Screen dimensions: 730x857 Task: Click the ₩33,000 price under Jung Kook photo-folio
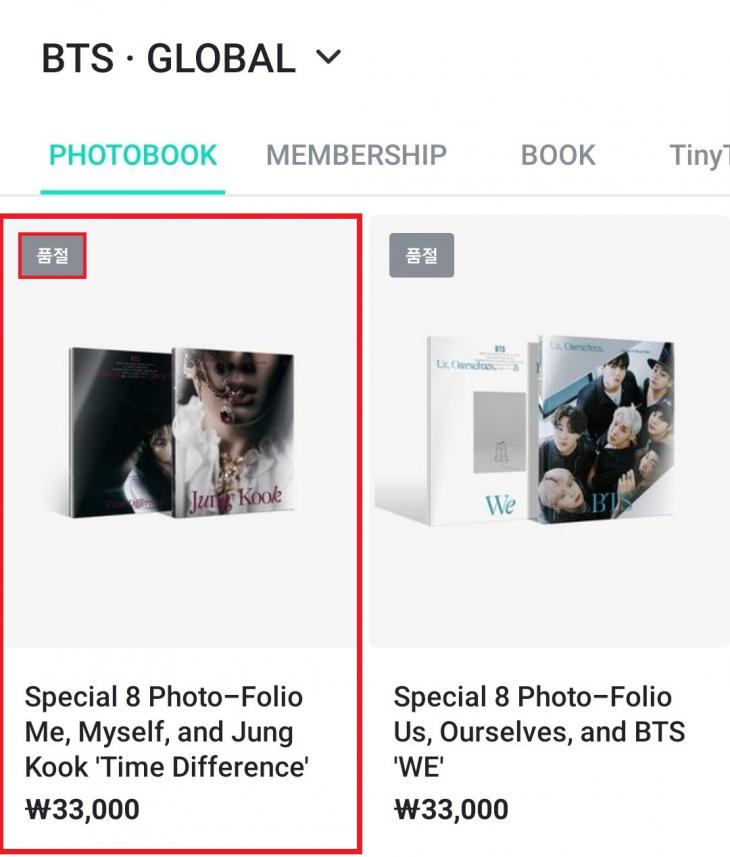tap(82, 809)
